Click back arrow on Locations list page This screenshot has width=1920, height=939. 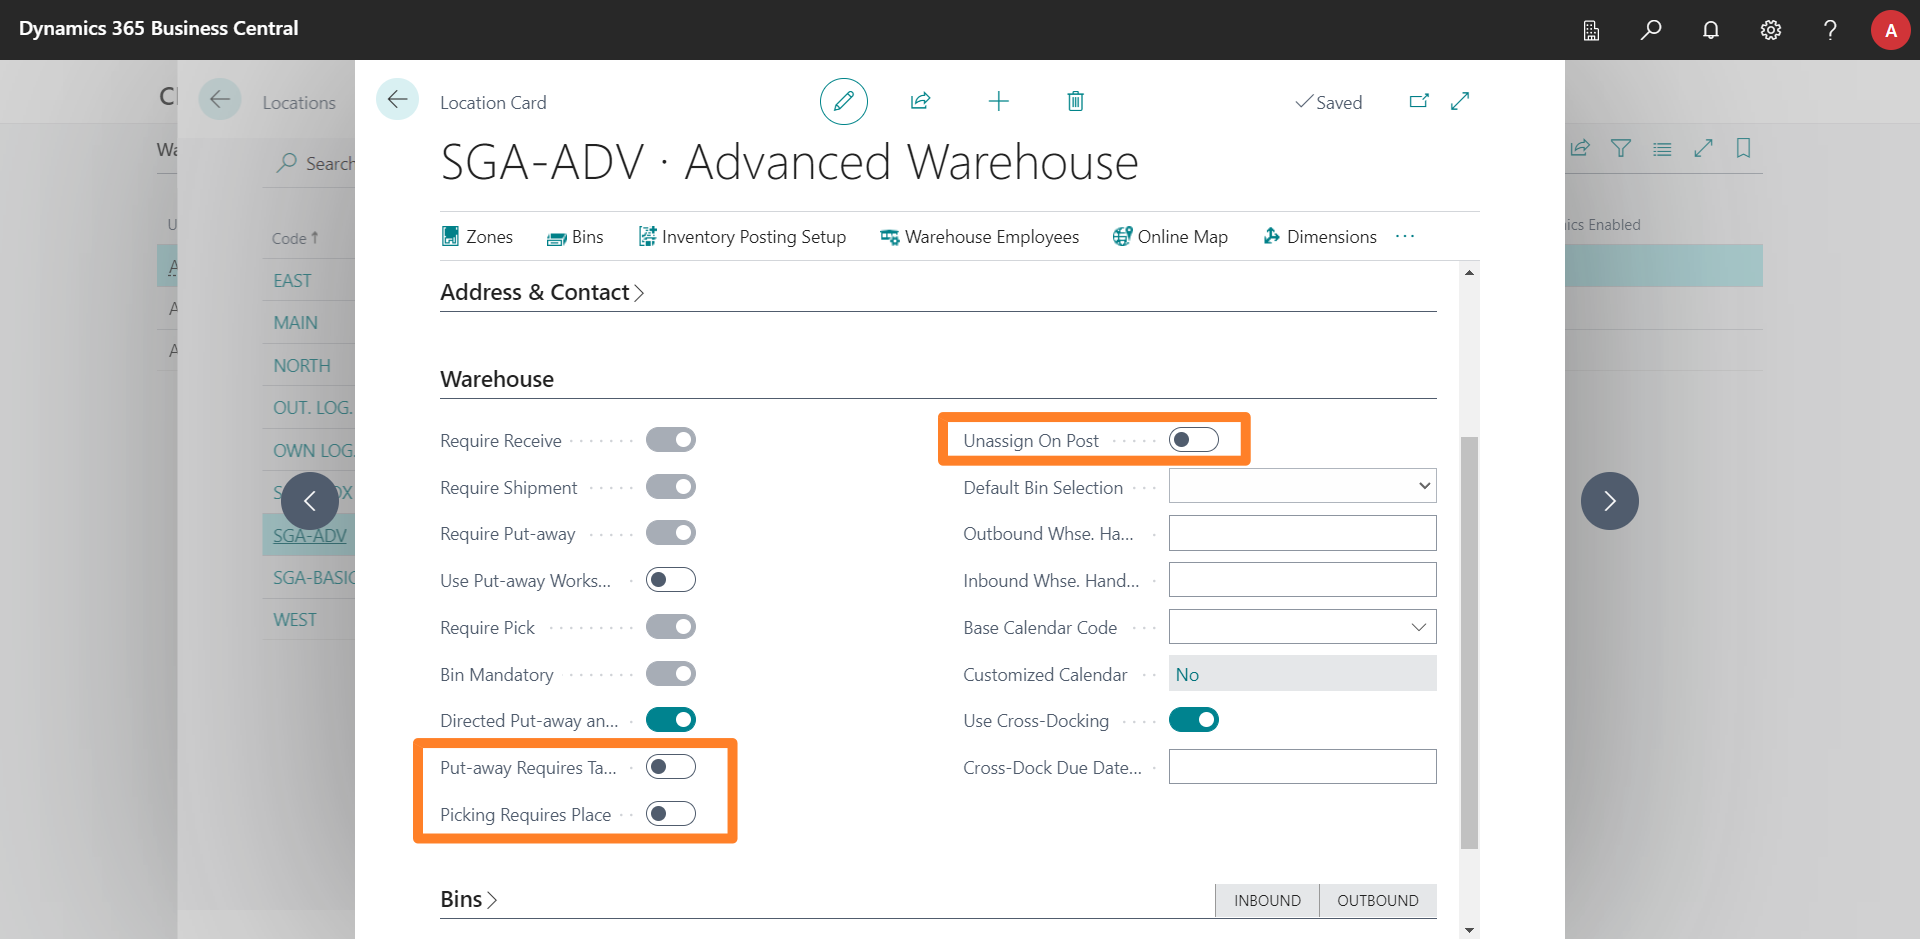click(x=220, y=100)
